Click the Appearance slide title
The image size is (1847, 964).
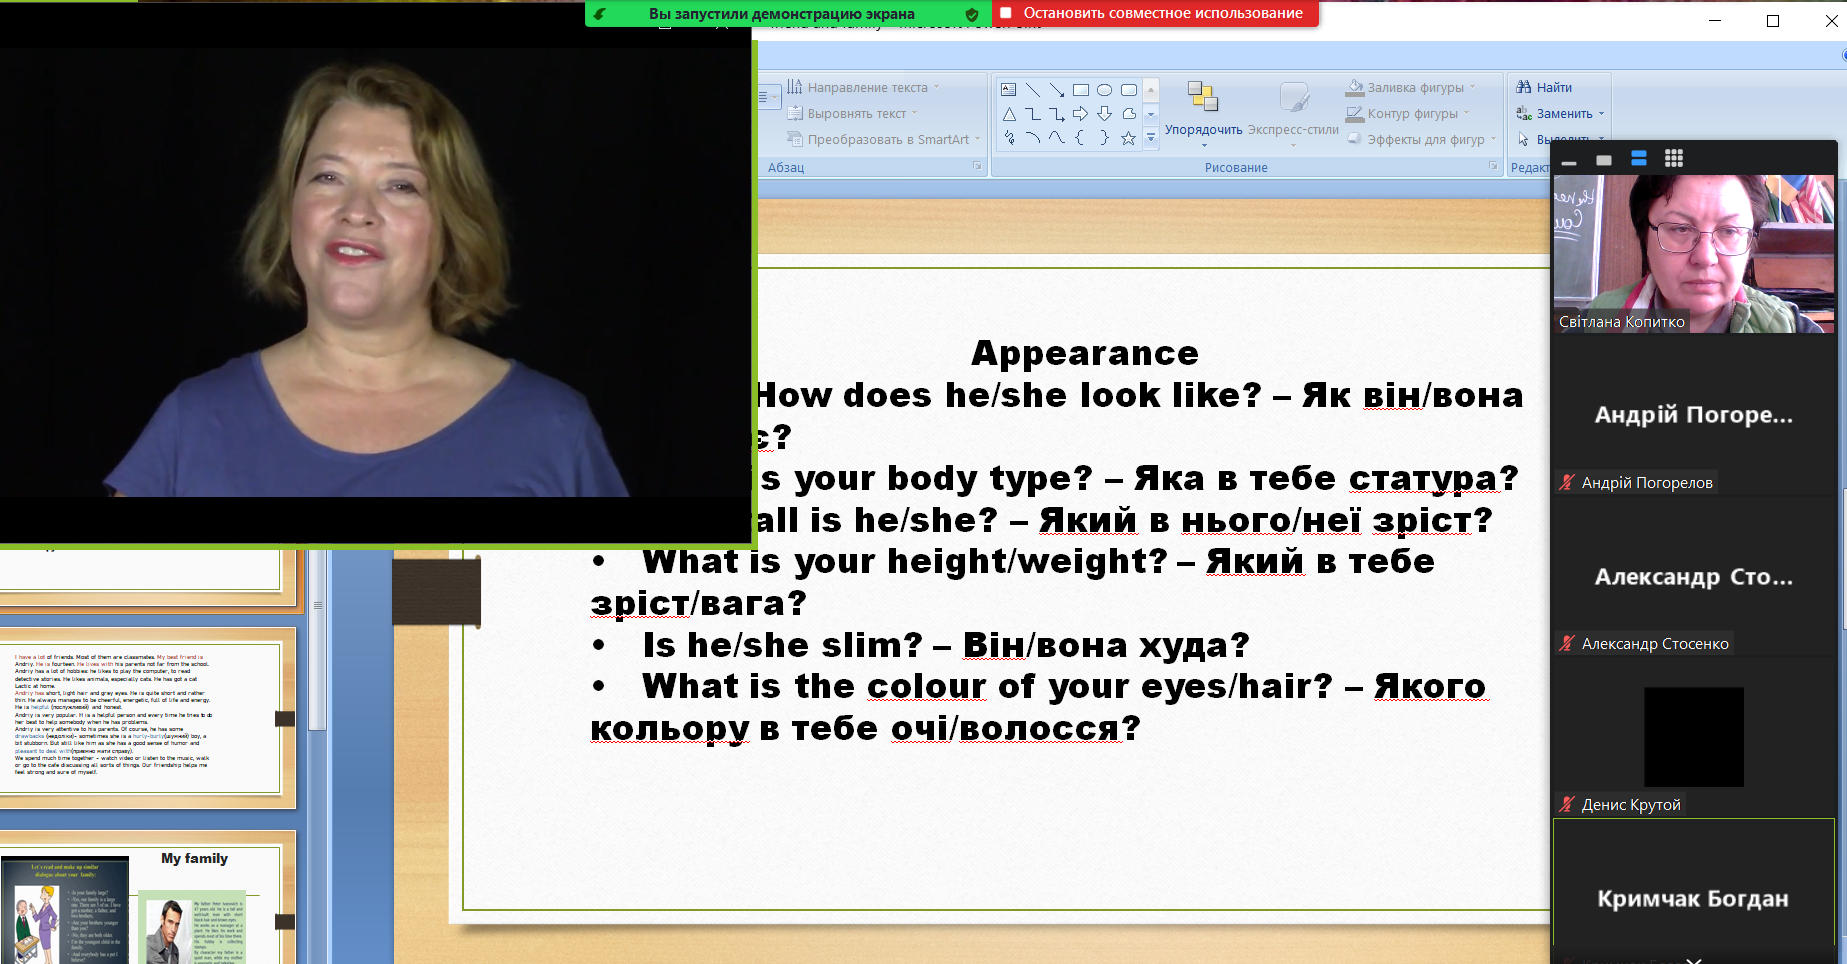(1085, 353)
